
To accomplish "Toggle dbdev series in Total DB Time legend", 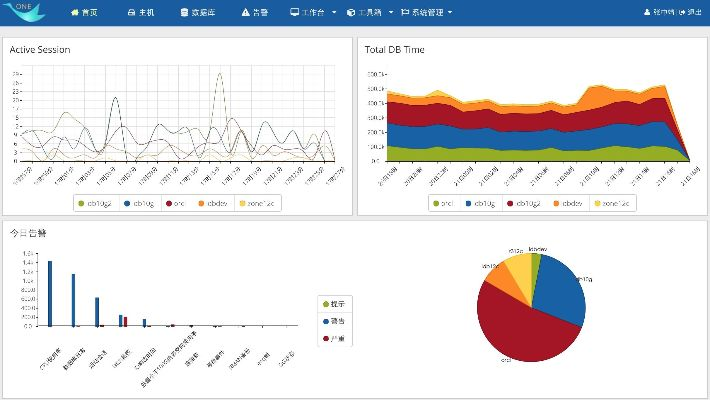I will [566, 203].
